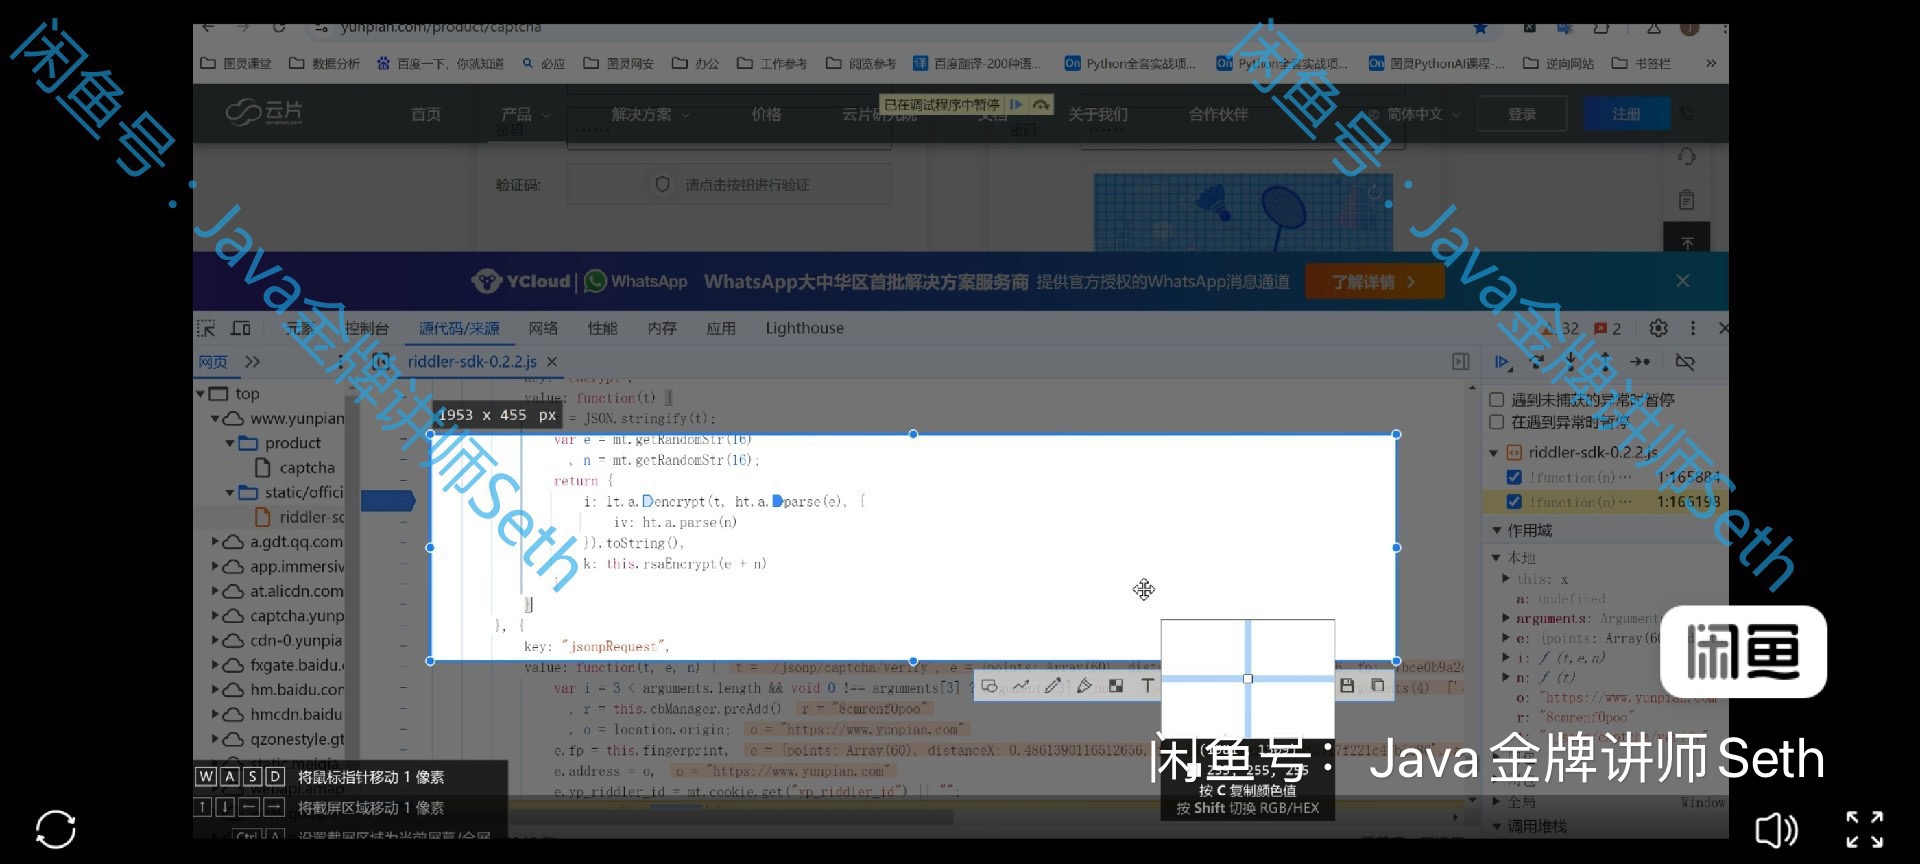Open the 产品 navigation dropdown
The width and height of the screenshot is (1920, 864).
coord(526,114)
